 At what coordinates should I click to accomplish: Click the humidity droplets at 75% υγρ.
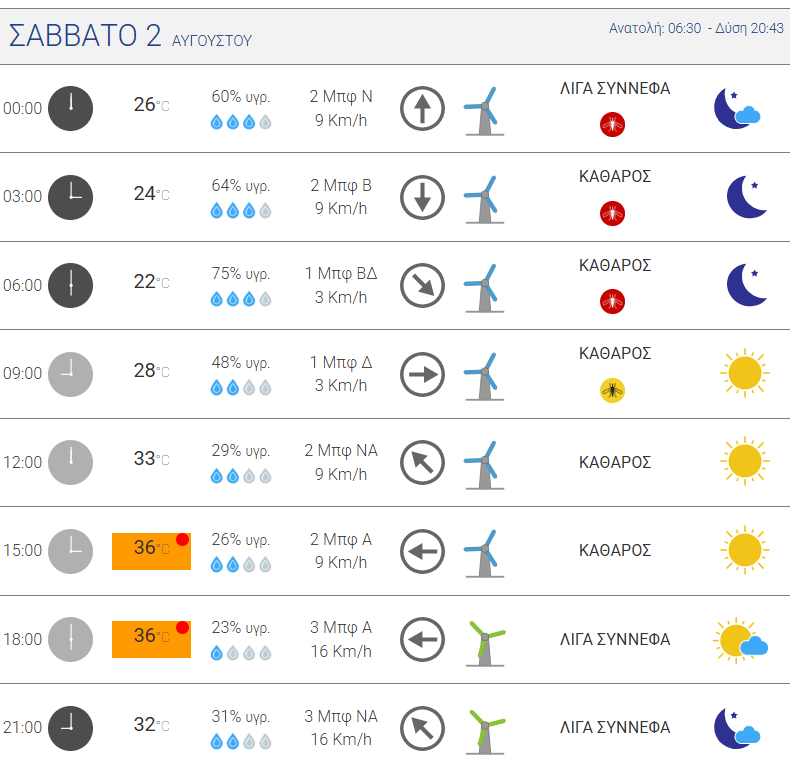point(241,299)
